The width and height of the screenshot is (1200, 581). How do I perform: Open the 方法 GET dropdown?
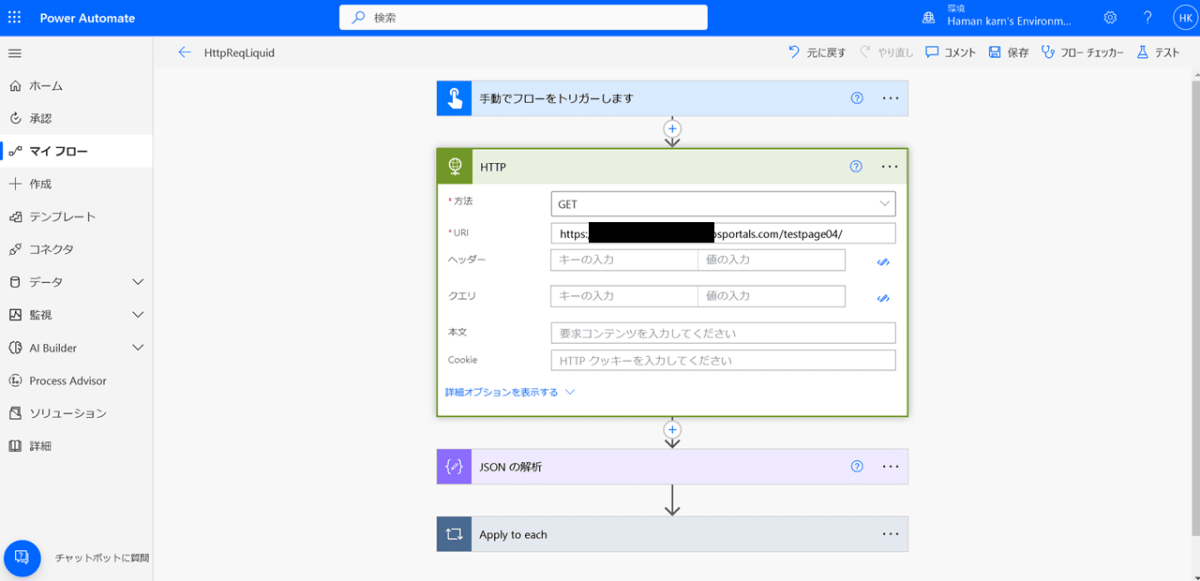tap(723, 204)
